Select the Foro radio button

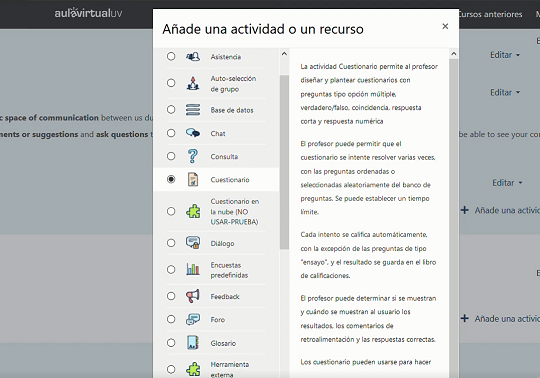click(x=171, y=319)
